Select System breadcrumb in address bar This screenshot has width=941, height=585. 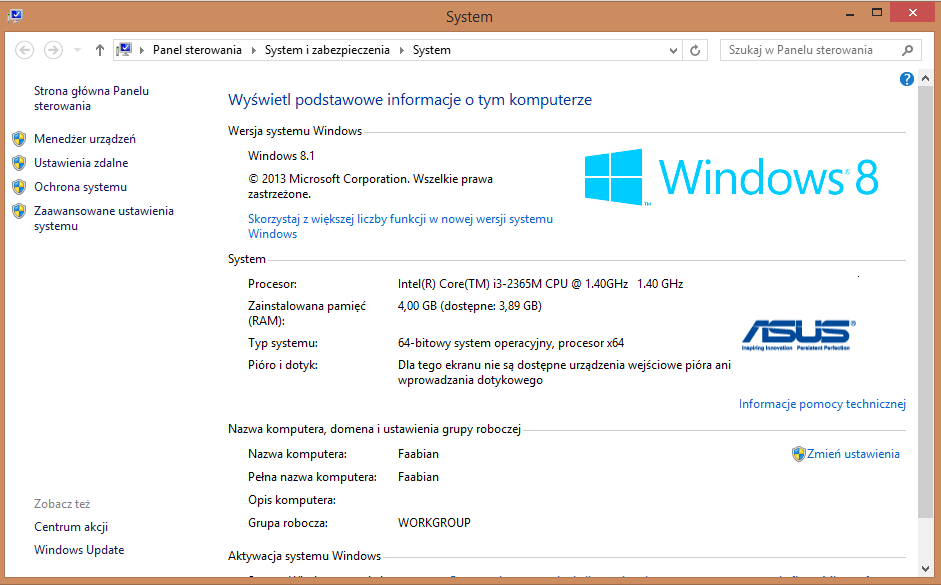pos(431,50)
